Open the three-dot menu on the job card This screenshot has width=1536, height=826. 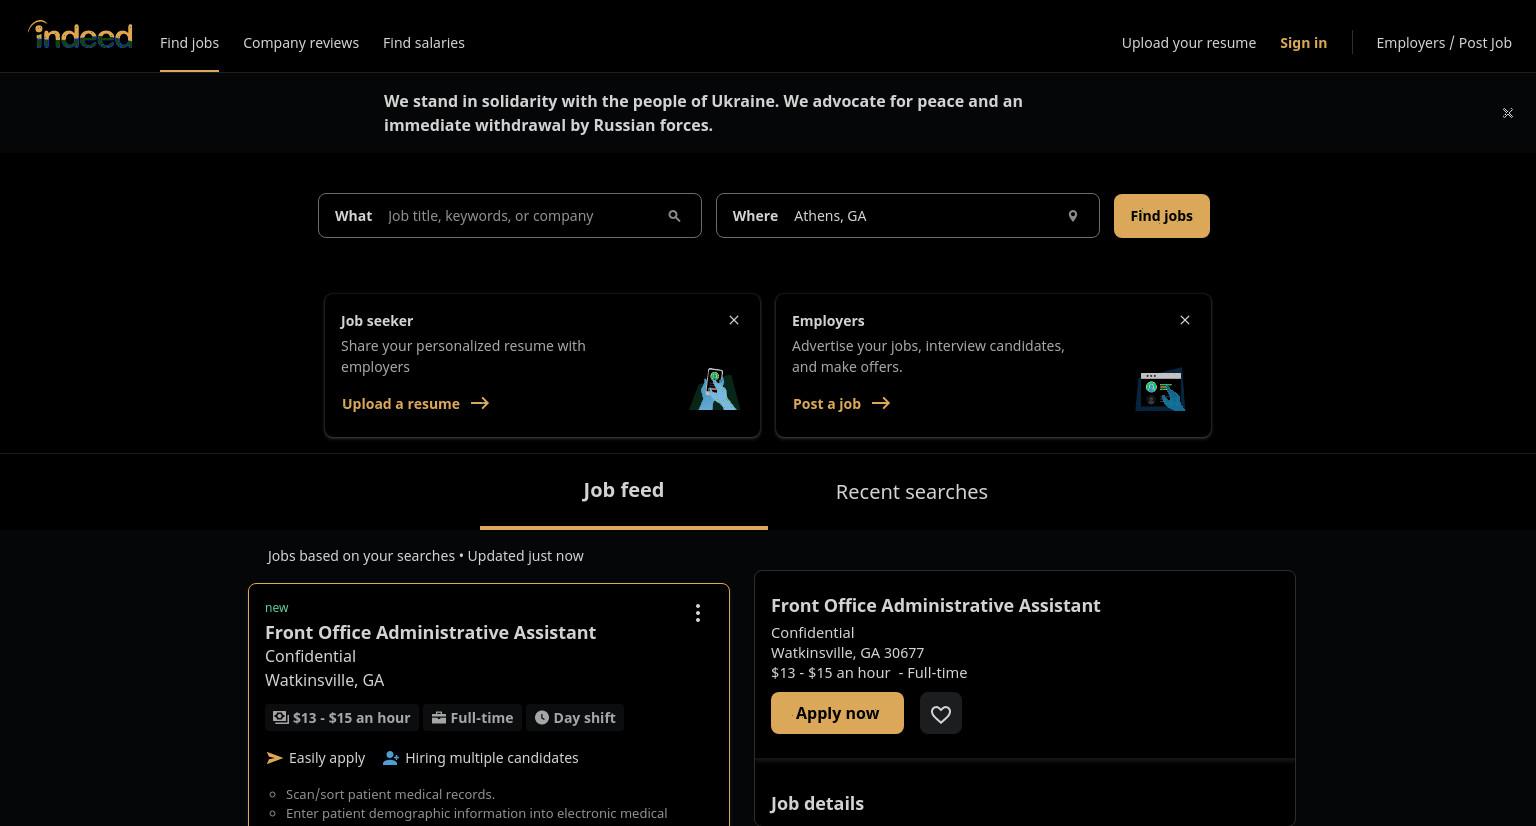coord(698,613)
